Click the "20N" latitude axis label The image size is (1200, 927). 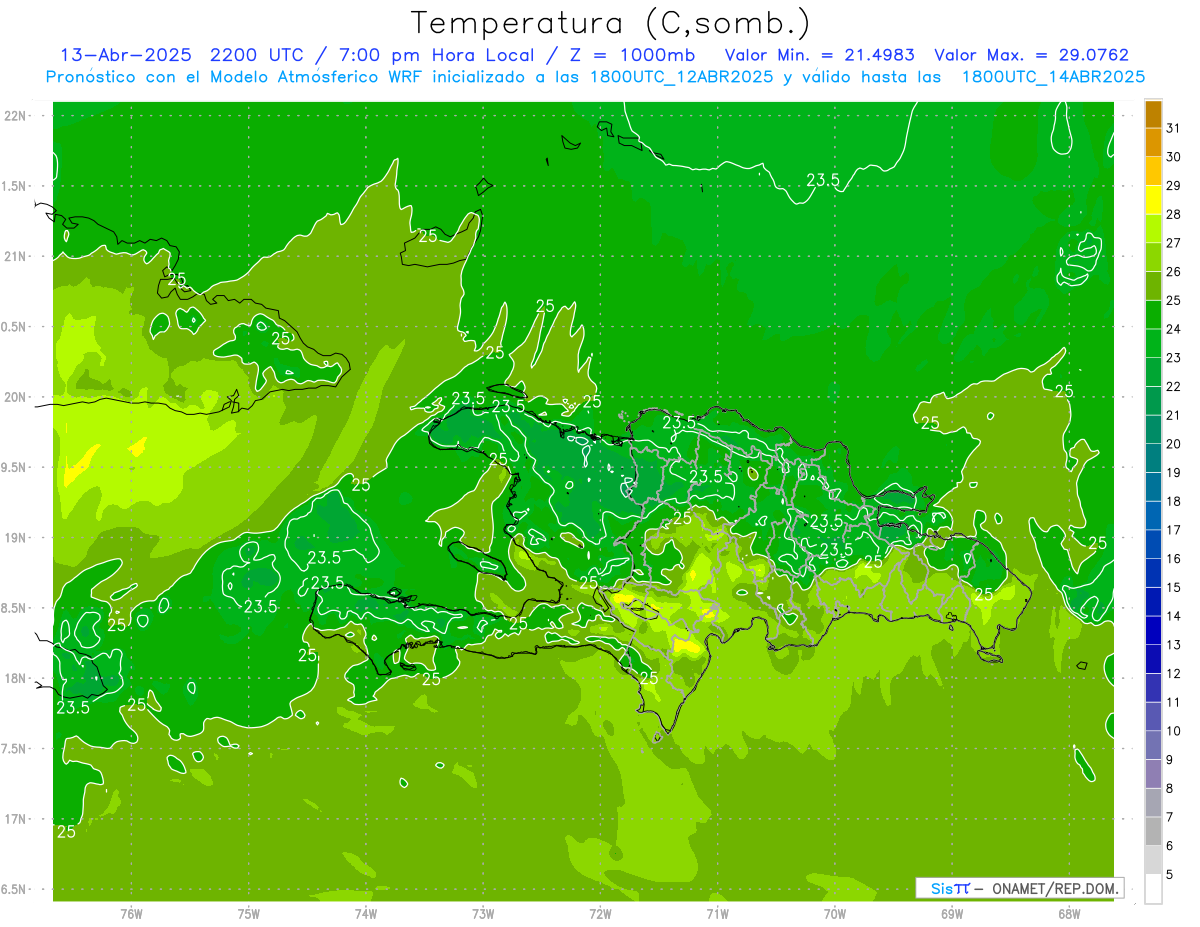click(17, 397)
